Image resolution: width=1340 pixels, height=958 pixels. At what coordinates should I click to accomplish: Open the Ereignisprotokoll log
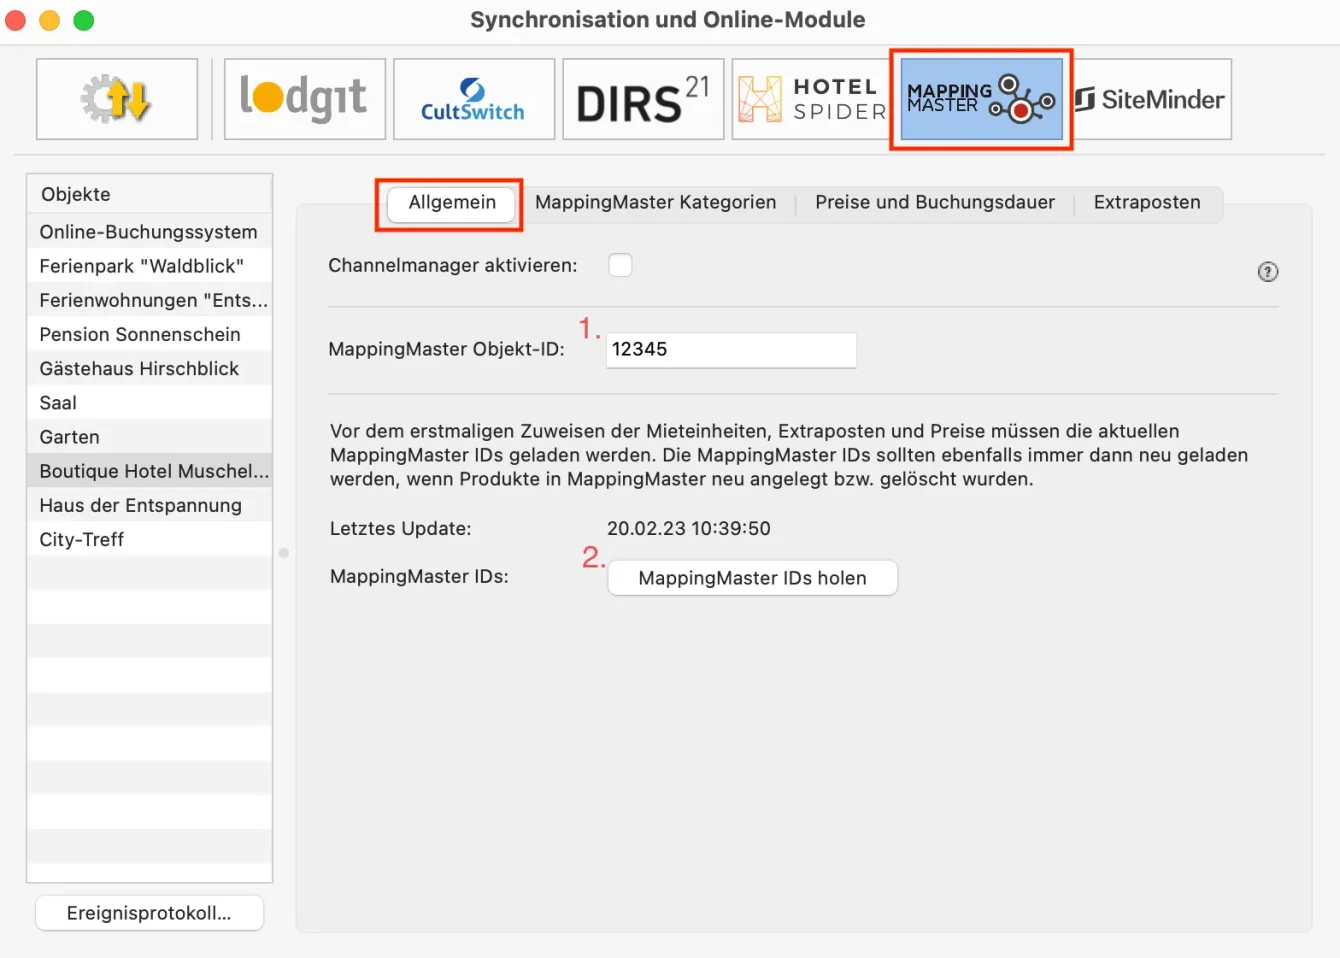[149, 913]
